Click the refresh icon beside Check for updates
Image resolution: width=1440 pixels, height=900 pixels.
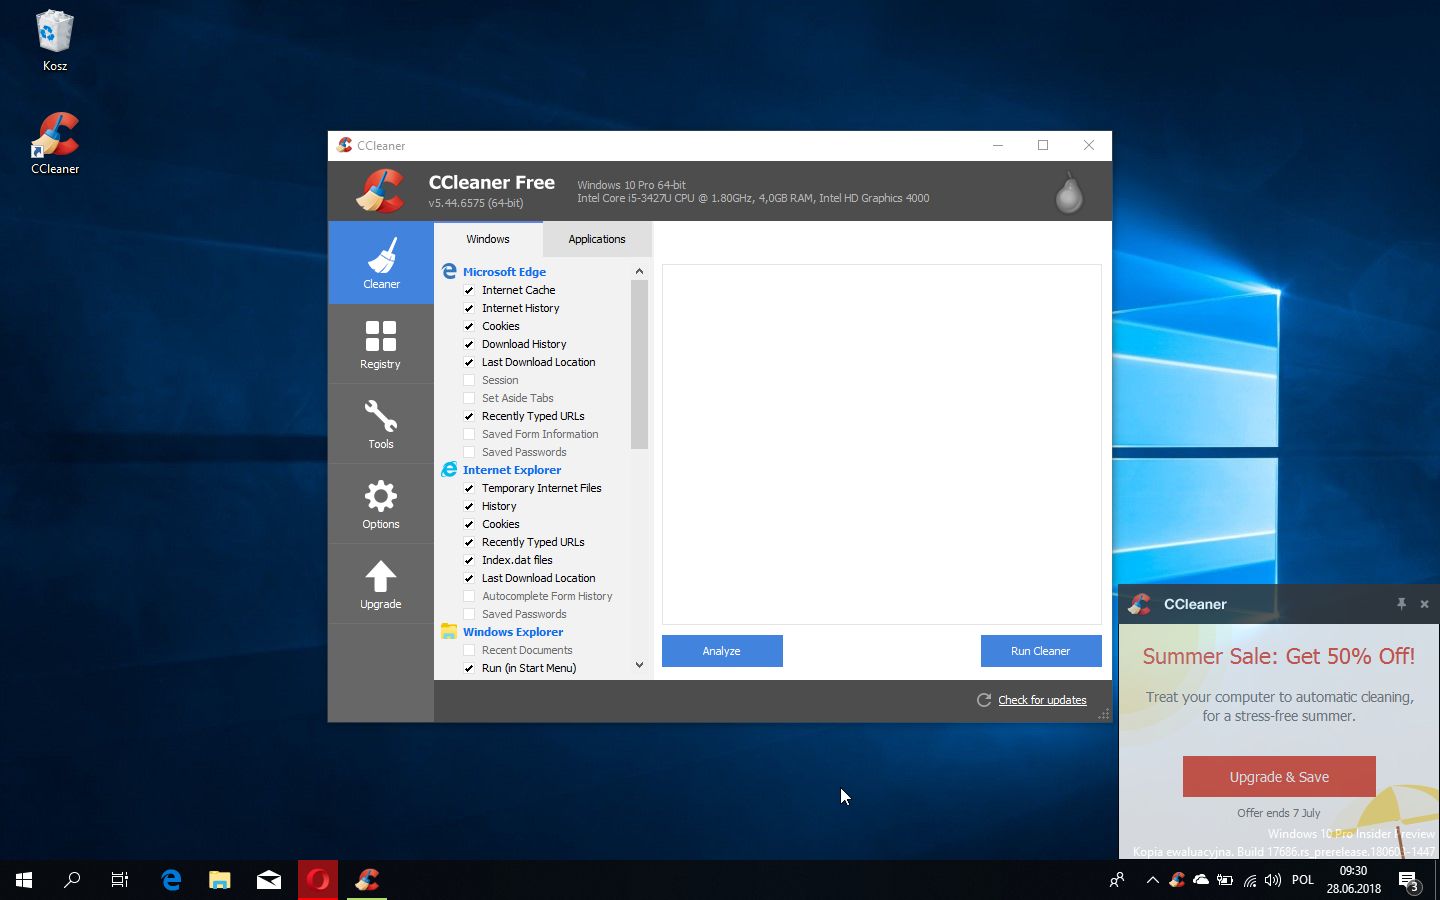pyautogui.click(x=984, y=700)
